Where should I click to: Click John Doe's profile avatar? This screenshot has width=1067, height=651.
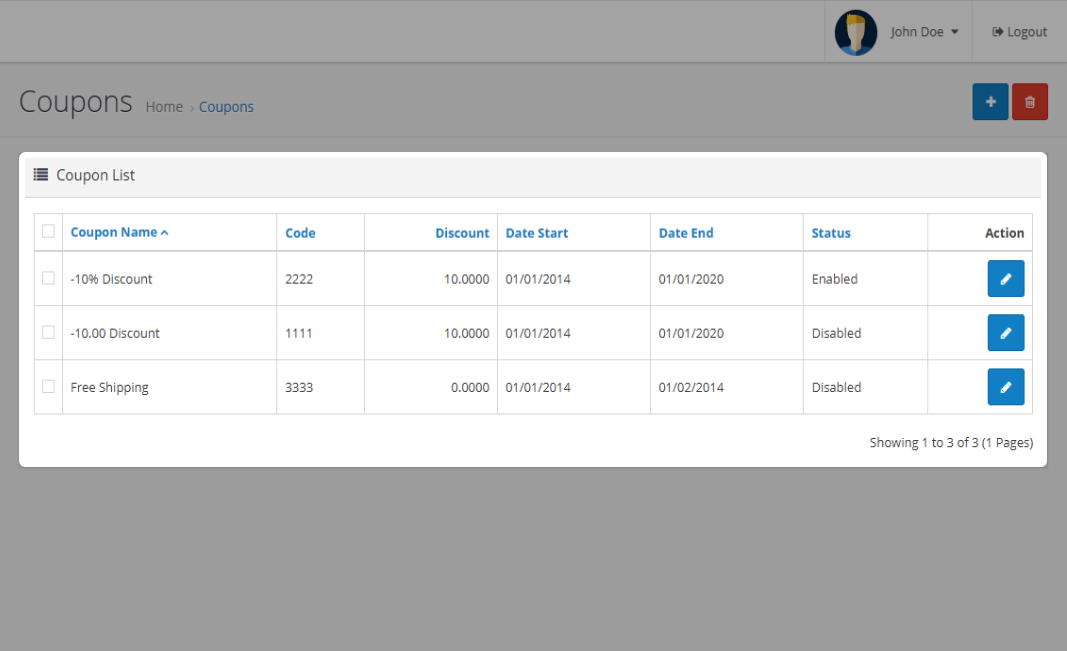pyautogui.click(x=856, y=32)
